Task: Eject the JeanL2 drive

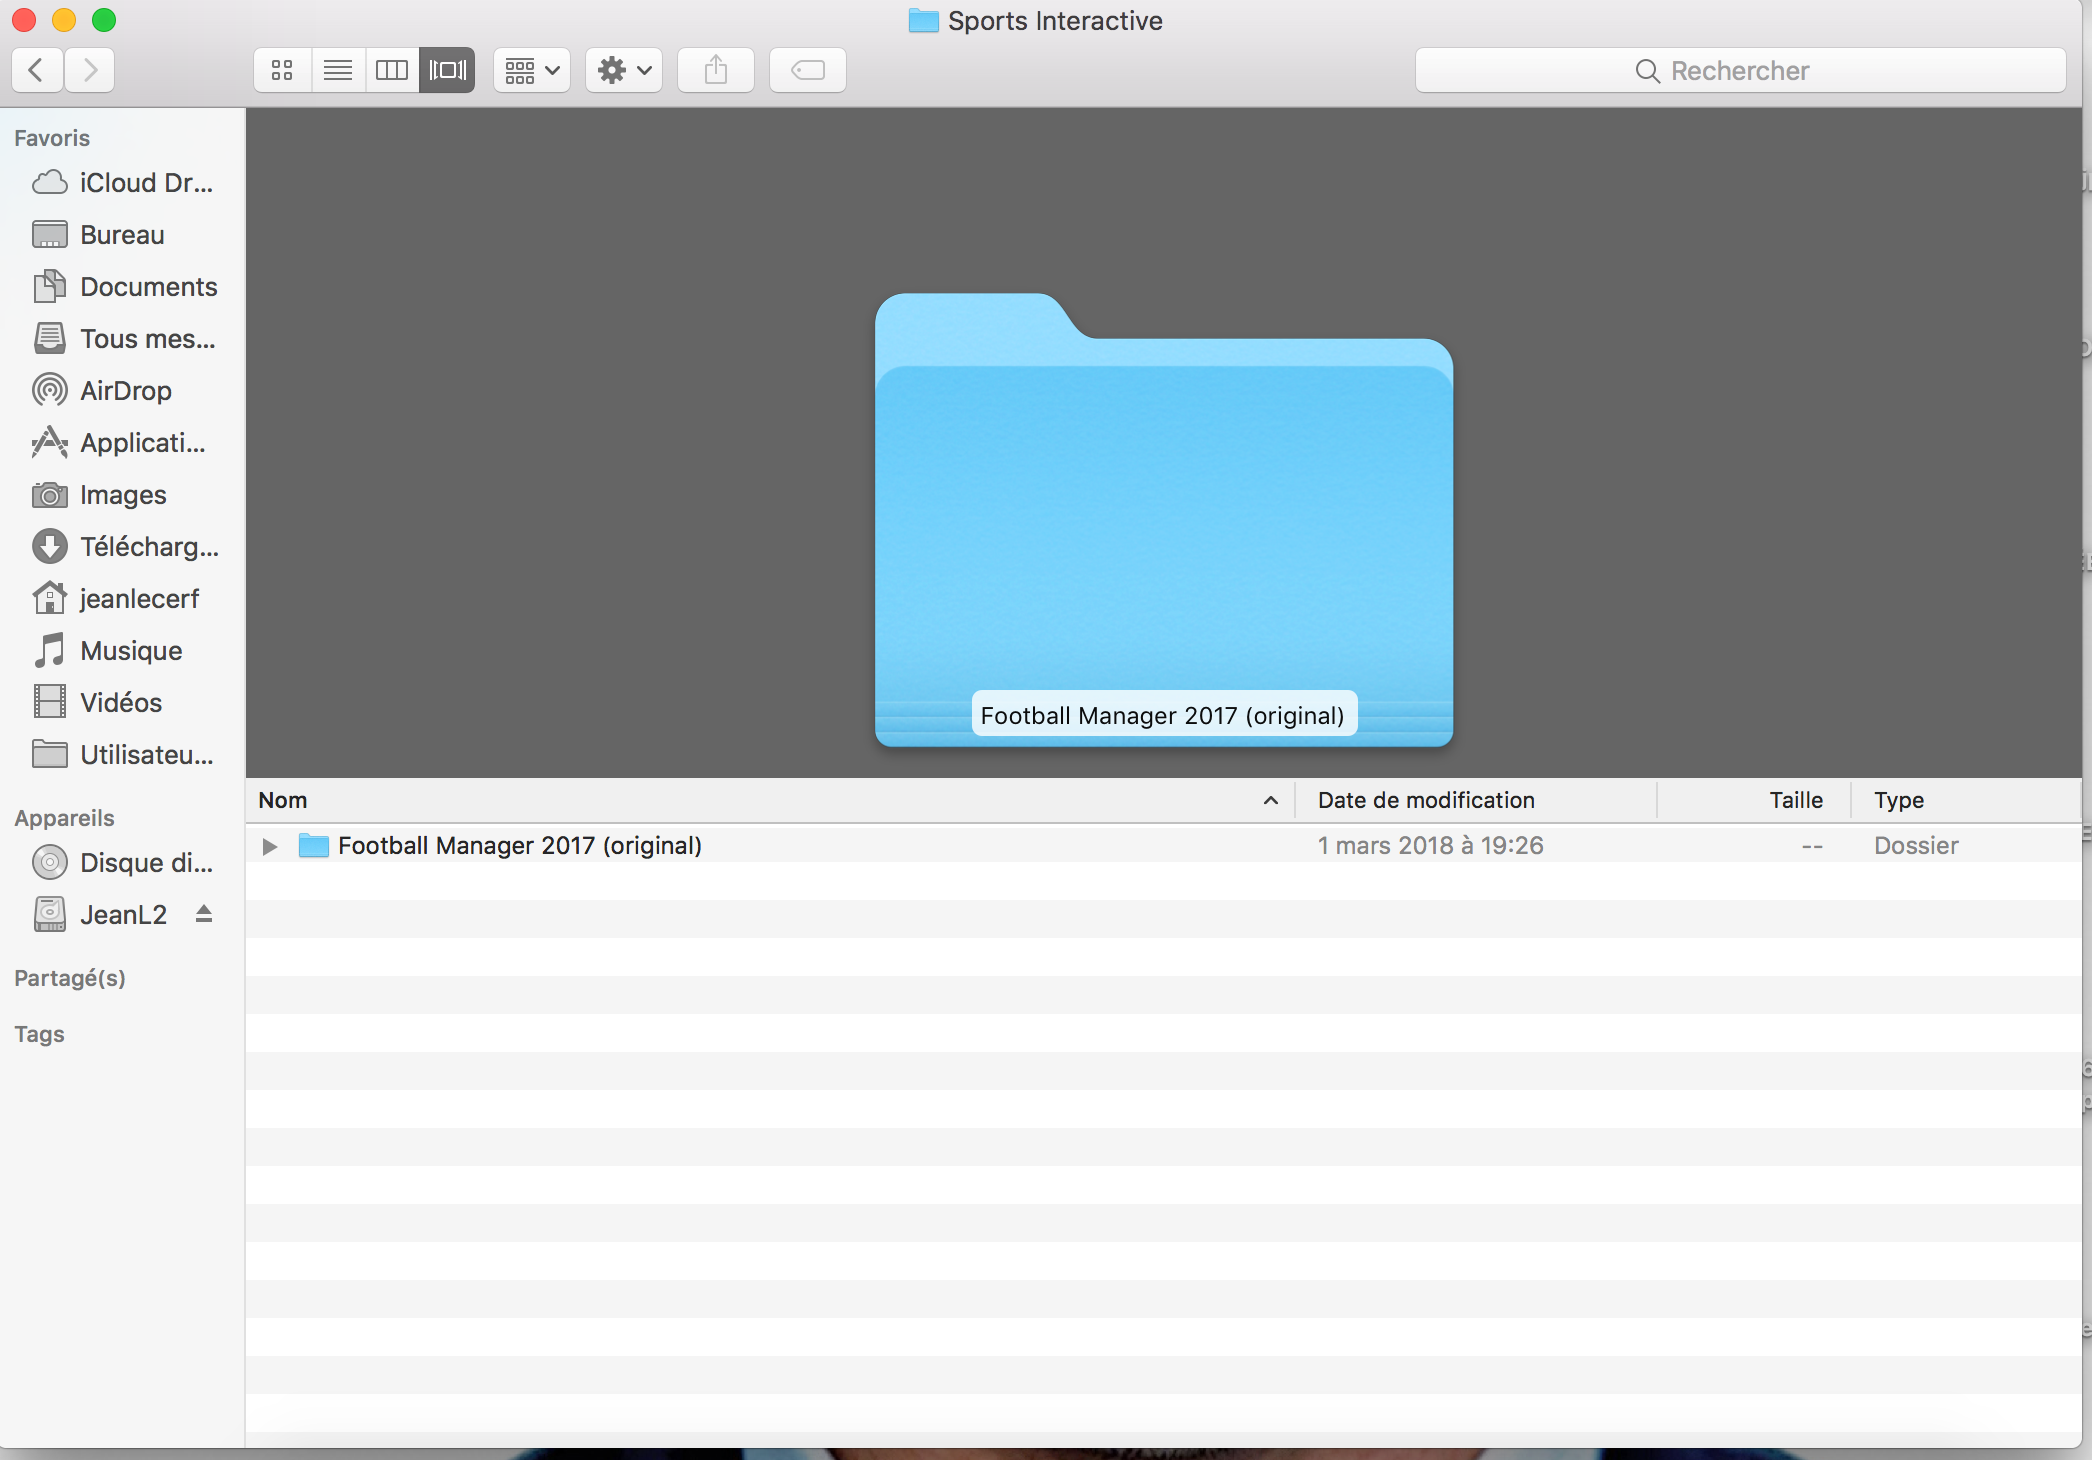Action: 204,914
